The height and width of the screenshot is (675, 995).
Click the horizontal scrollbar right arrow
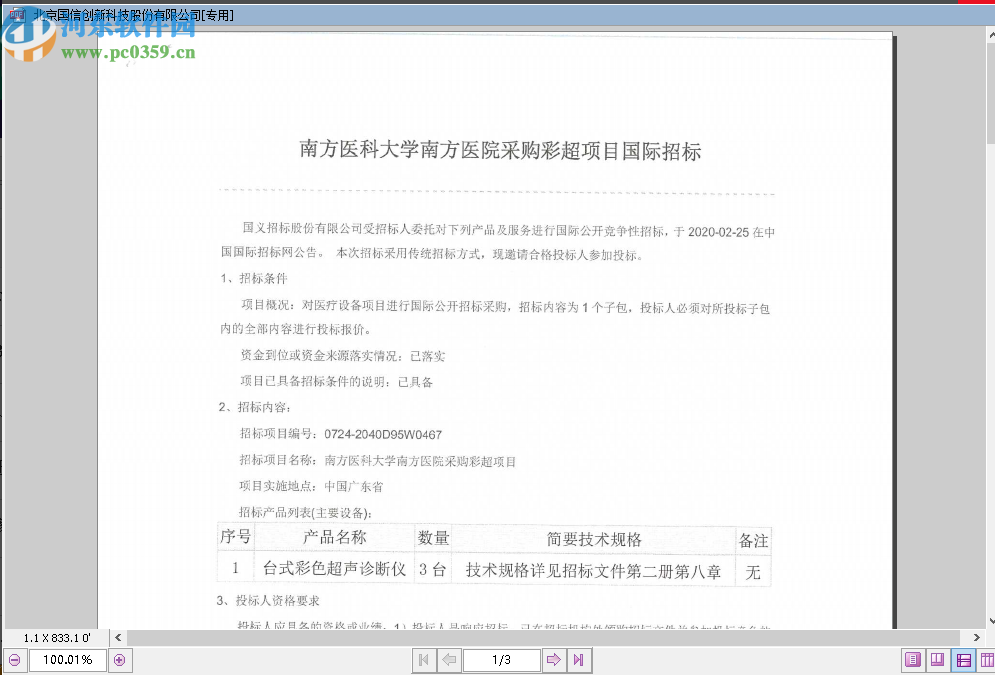point(977,637)
